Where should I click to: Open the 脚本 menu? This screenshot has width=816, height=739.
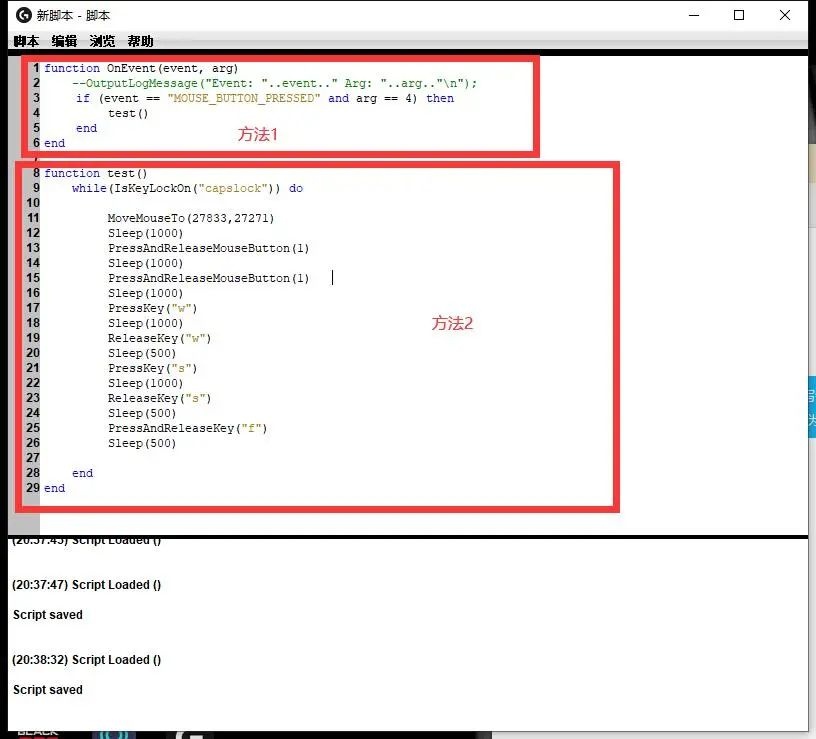coord(25,41)
